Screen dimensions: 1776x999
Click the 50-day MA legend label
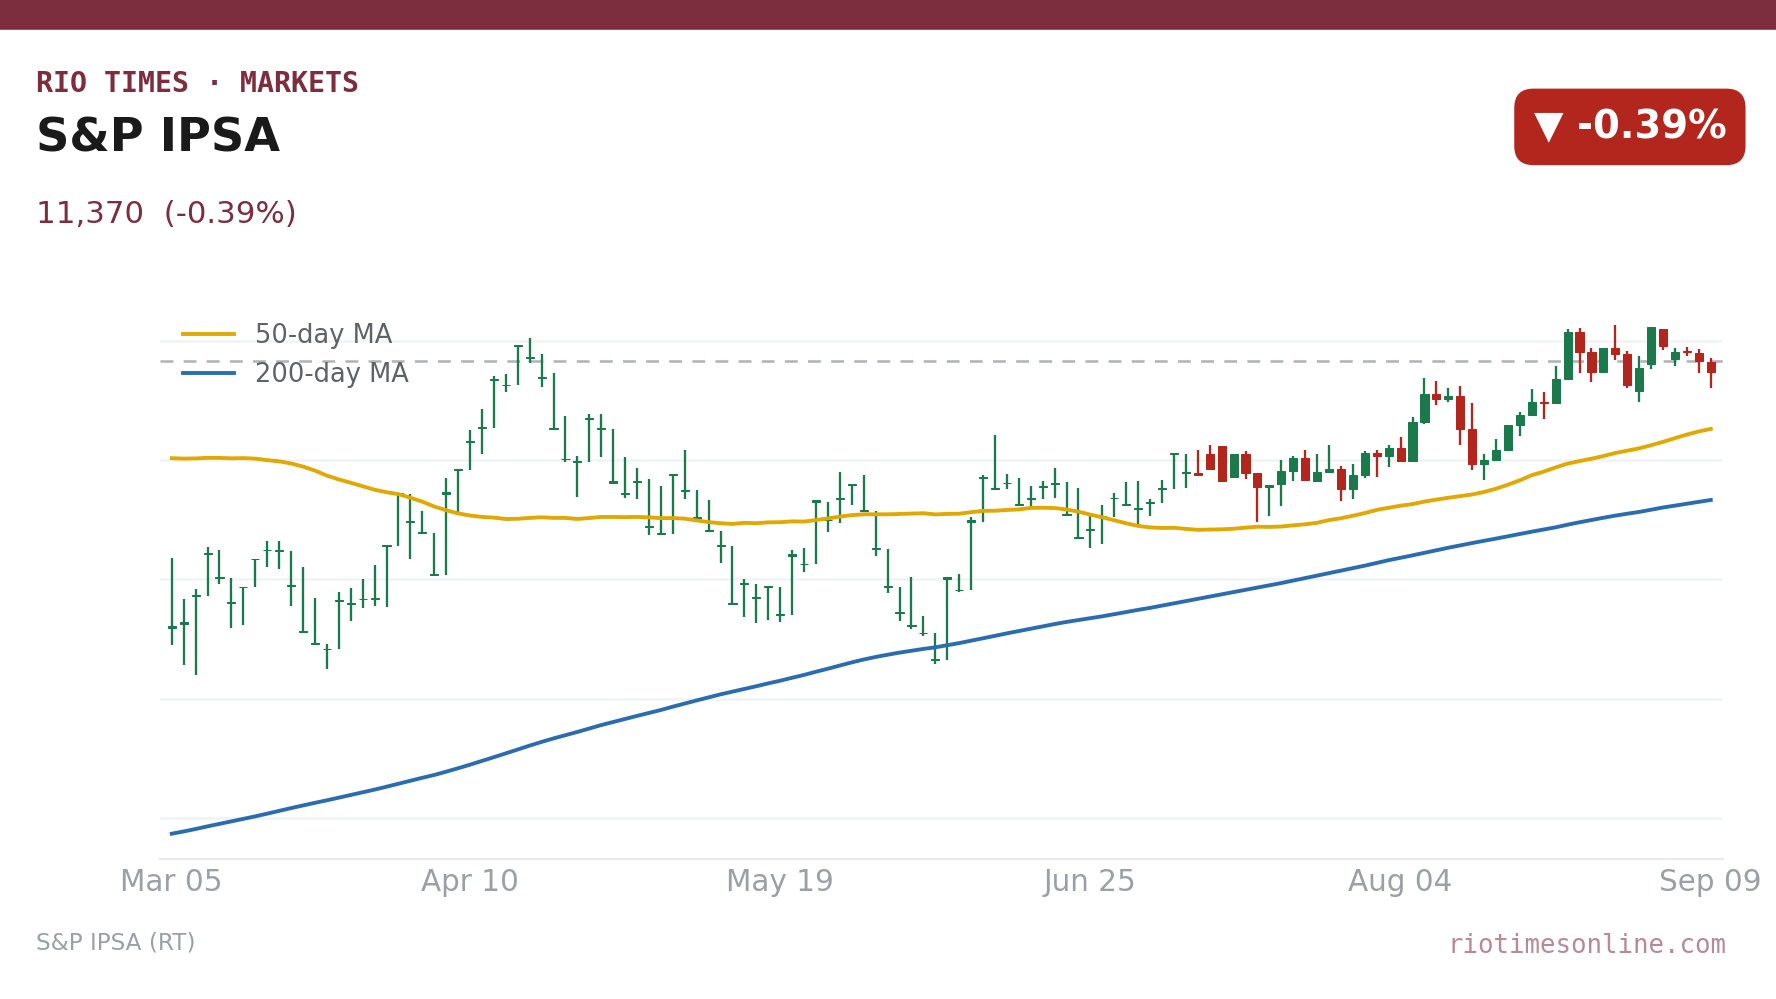click(323, 335)
